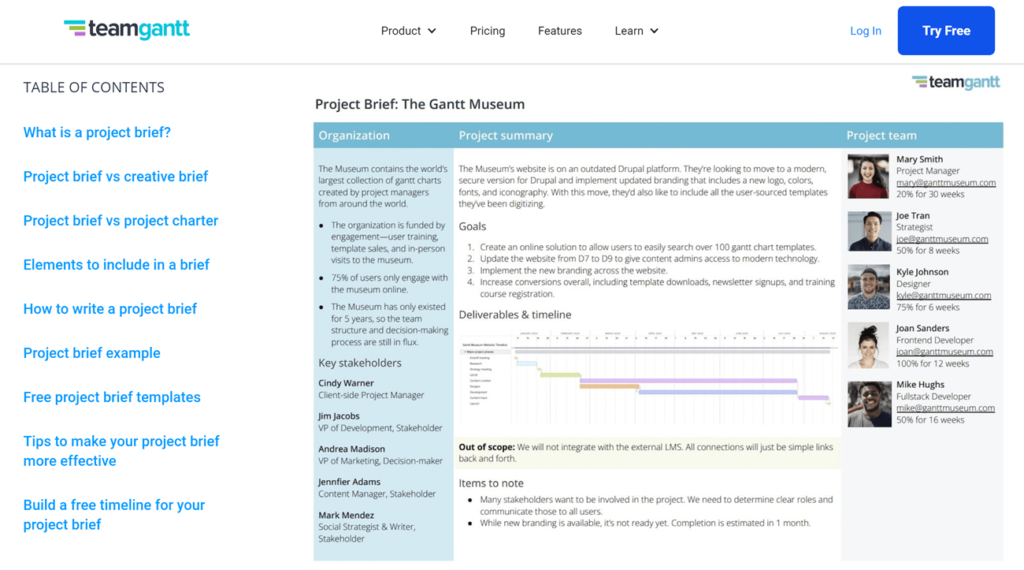This screenshot has width=1024, height=570.
Task: Click the Log In link
Action: (865, 31)
